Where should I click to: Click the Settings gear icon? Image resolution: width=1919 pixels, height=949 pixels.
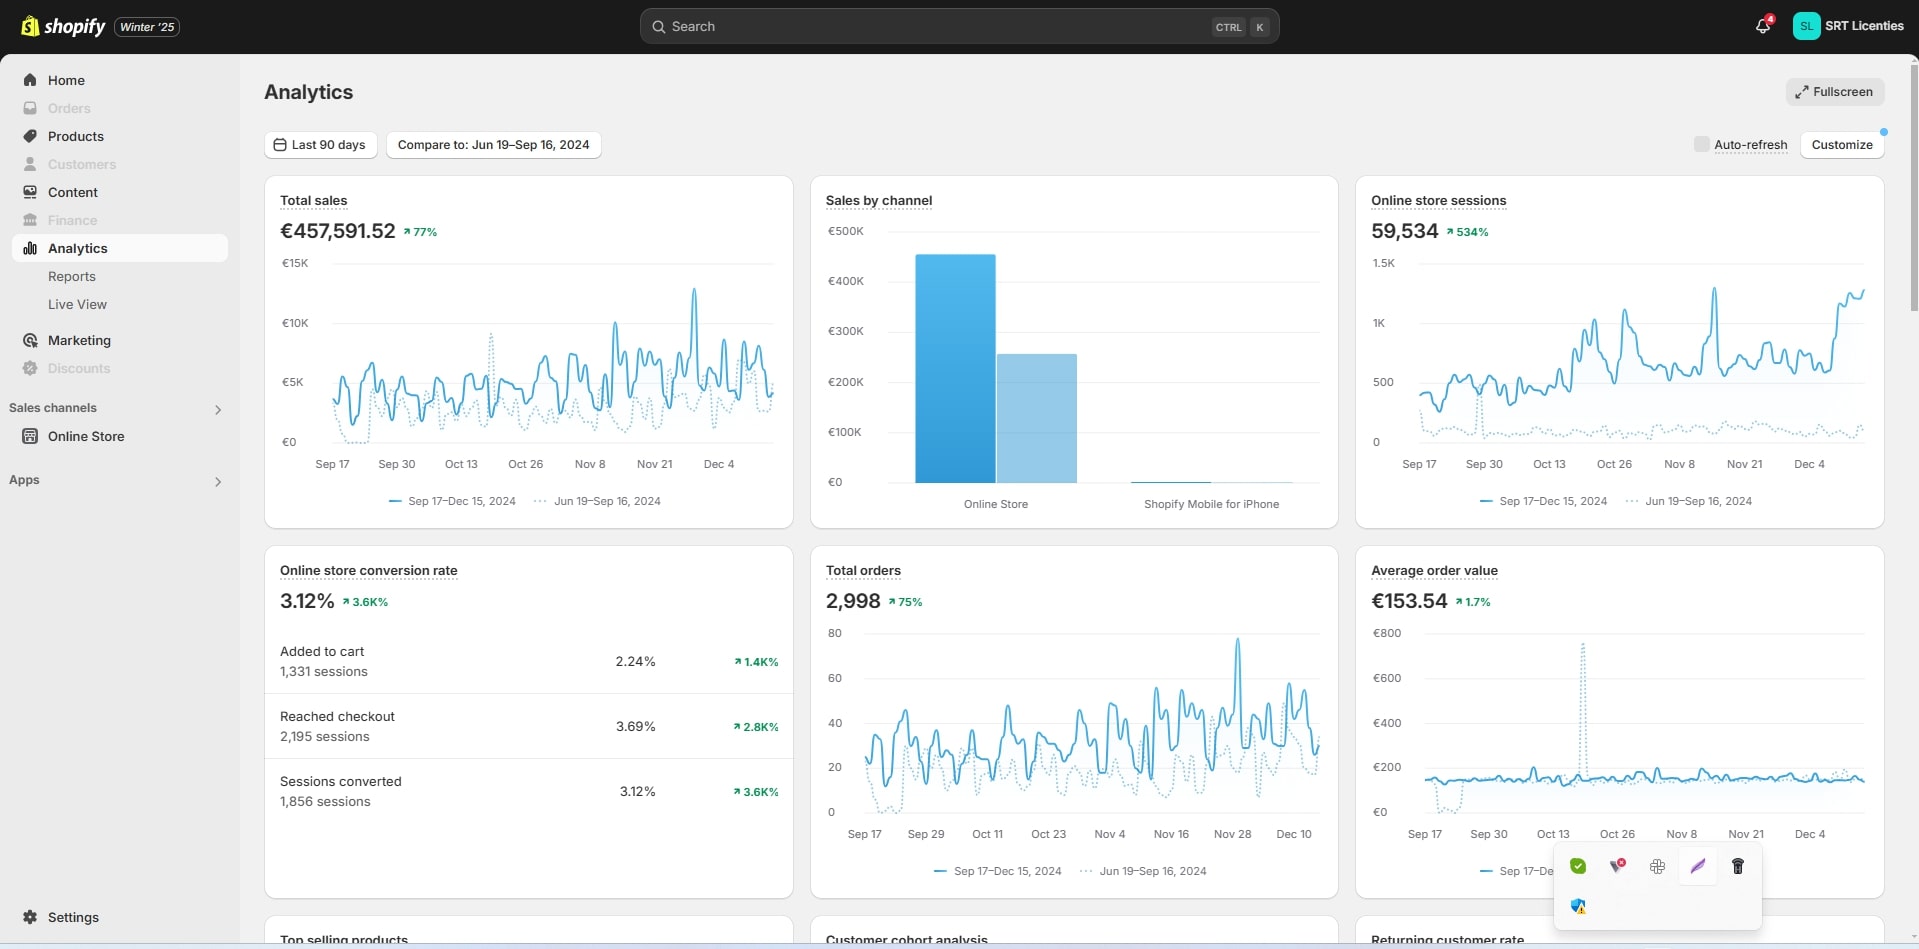pyautogui.click(x=30, y=917)
